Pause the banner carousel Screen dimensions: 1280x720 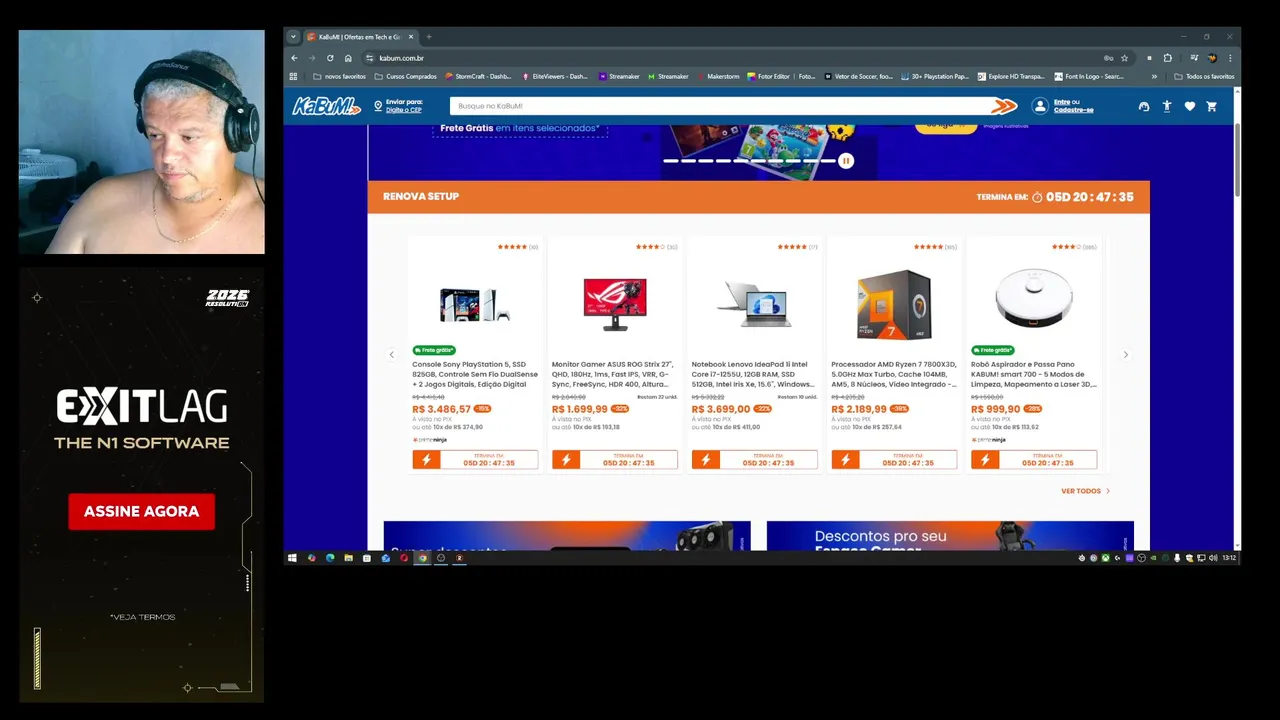(x=846, y=160)
